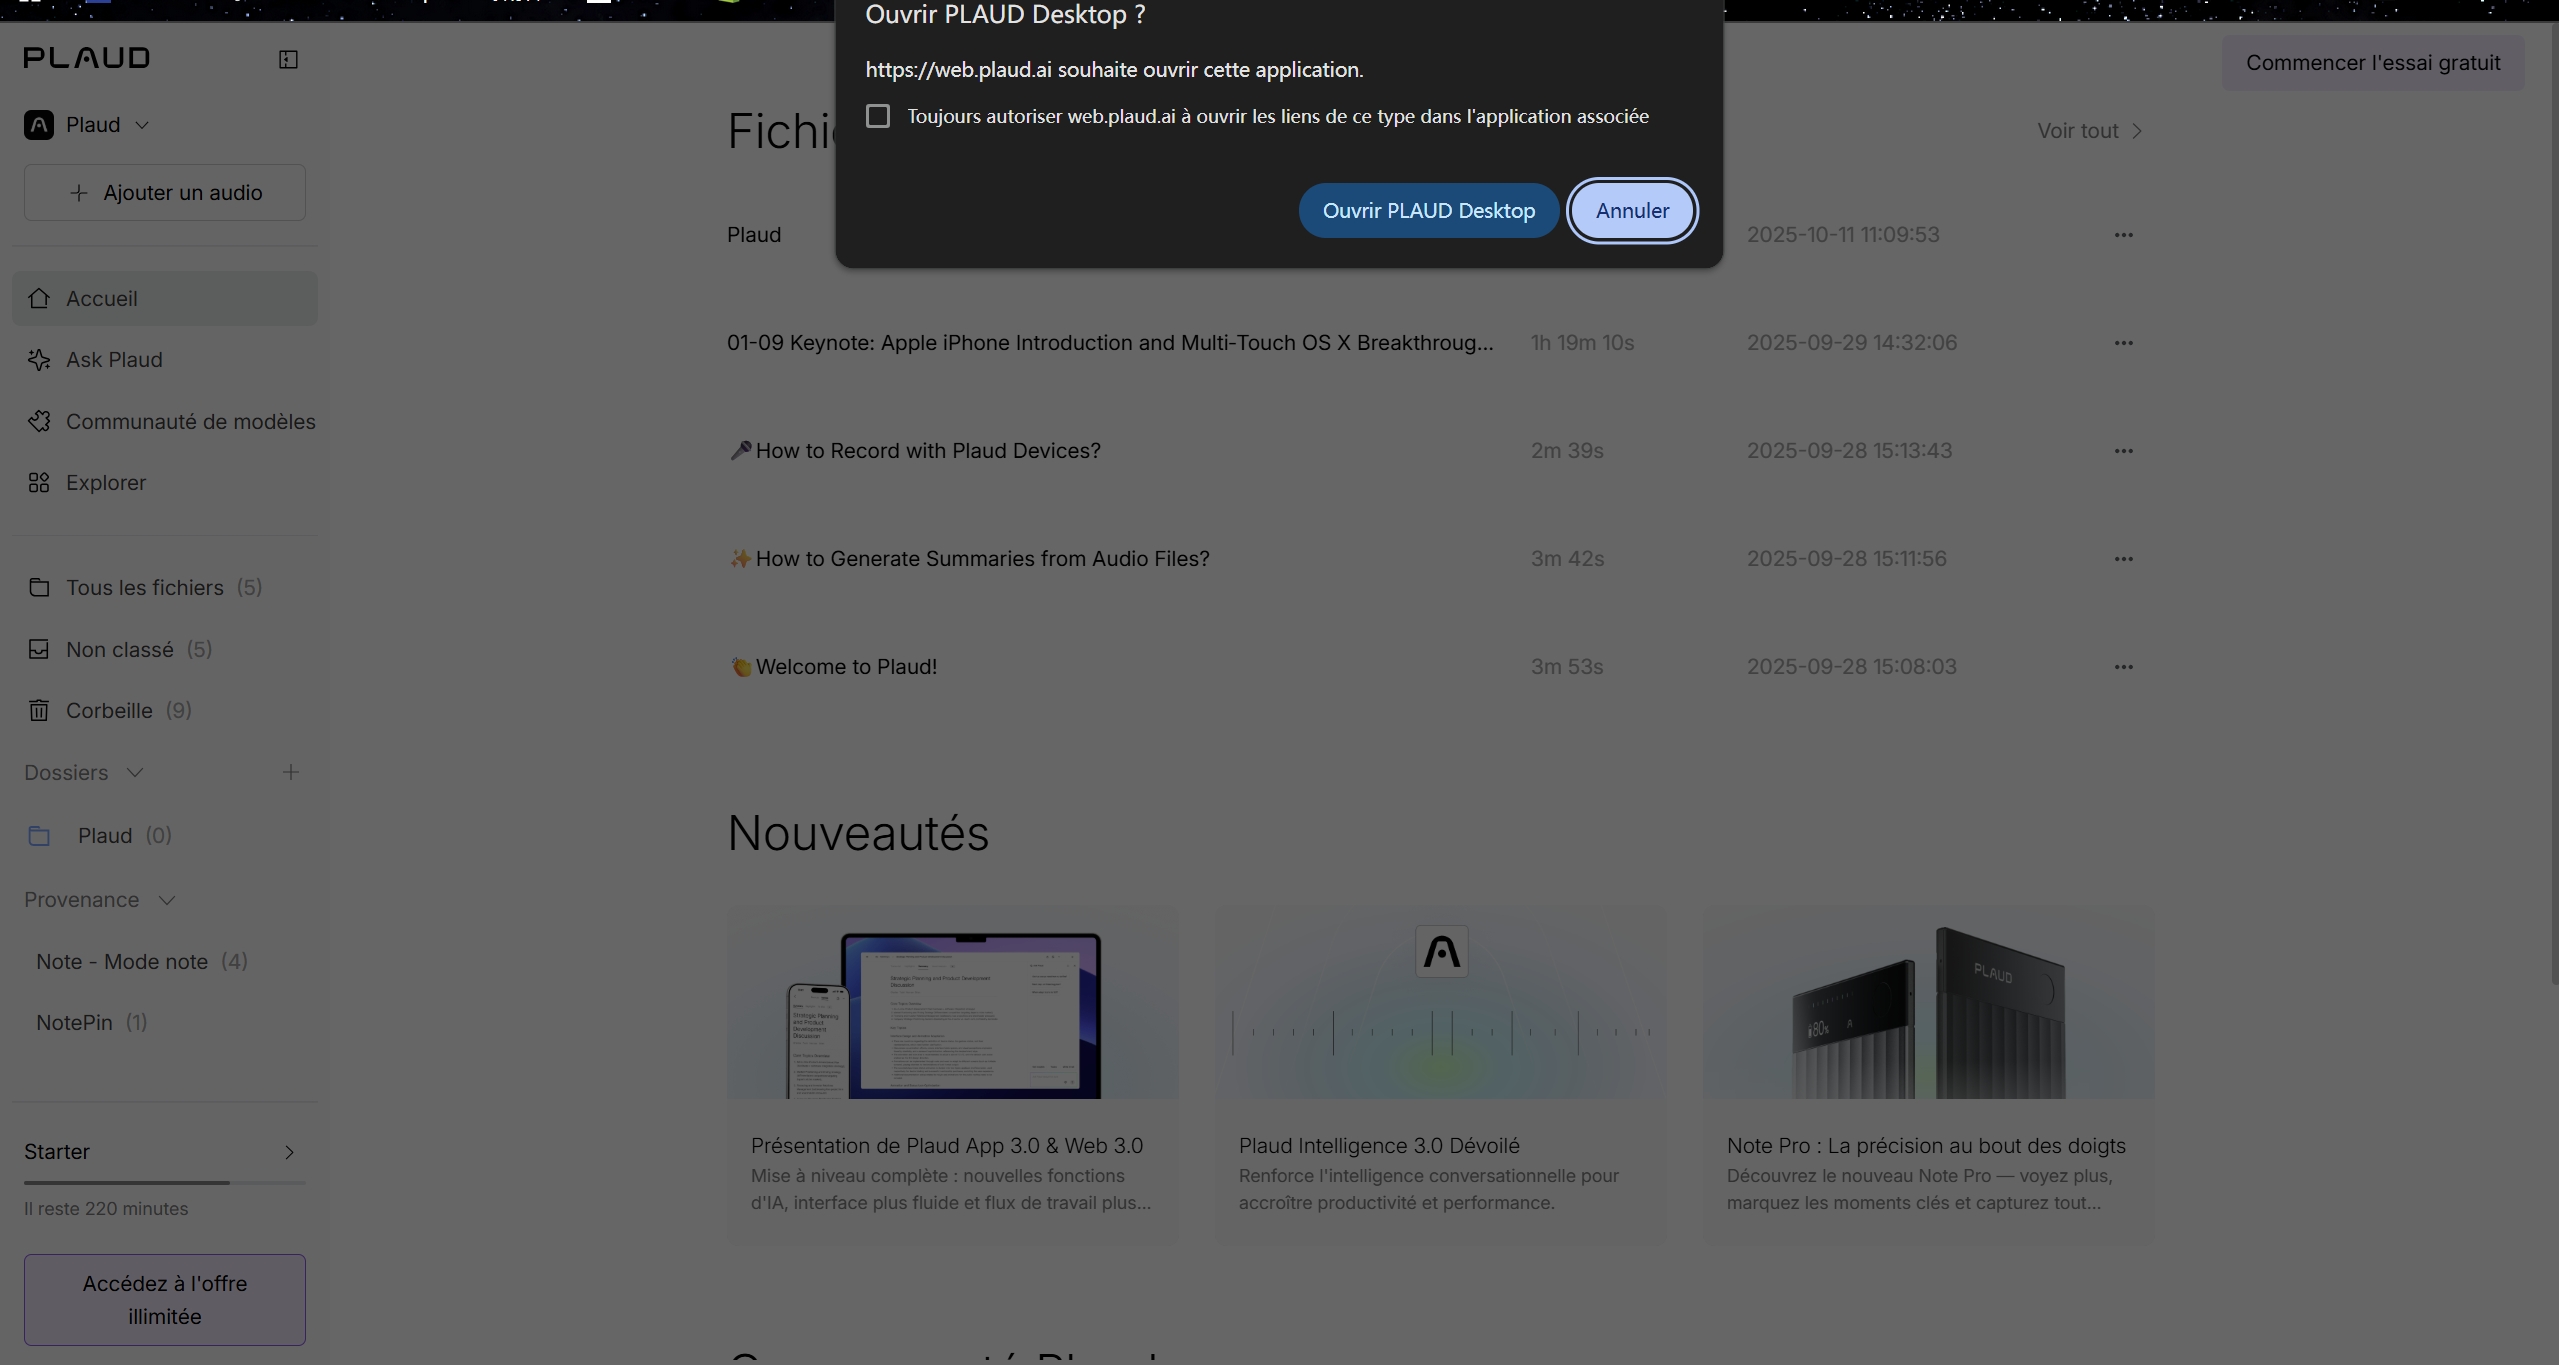The width and height of the screenshot is (2559, 1365).
Task: Click the Plaud Intelligence logo icon on card
Action: point(1441,951)
